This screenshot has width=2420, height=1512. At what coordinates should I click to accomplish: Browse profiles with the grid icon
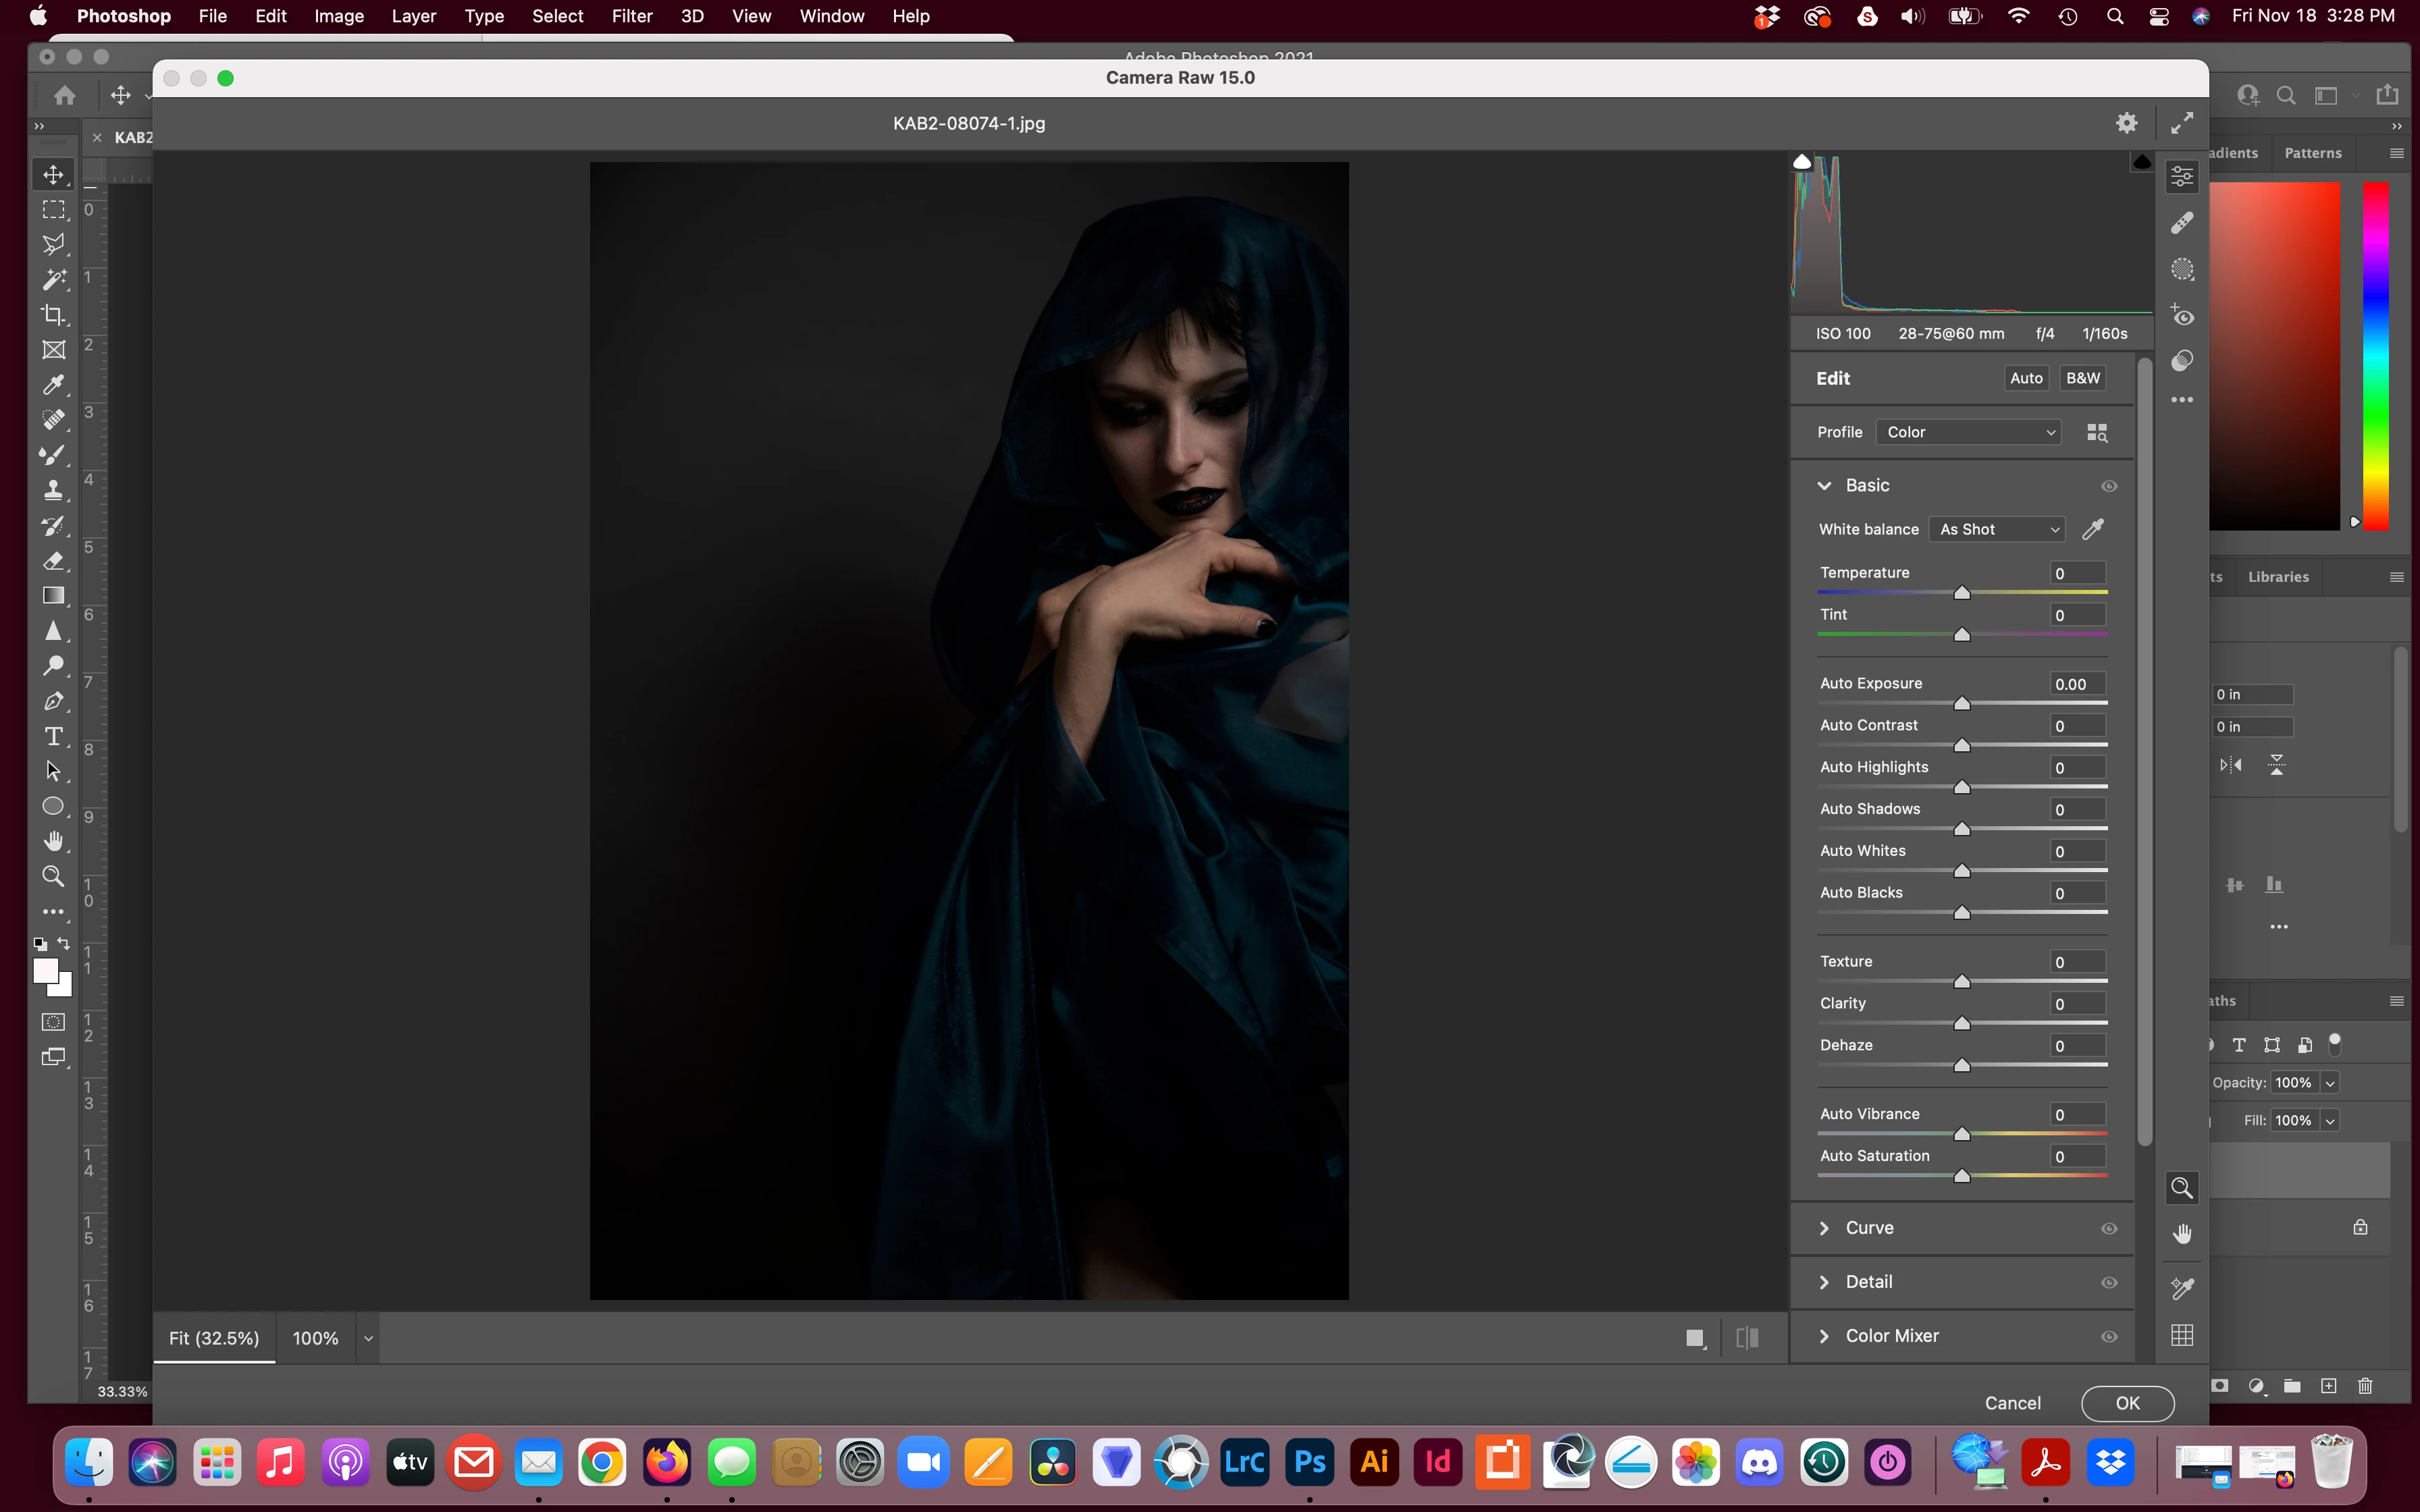point(2097,432)
